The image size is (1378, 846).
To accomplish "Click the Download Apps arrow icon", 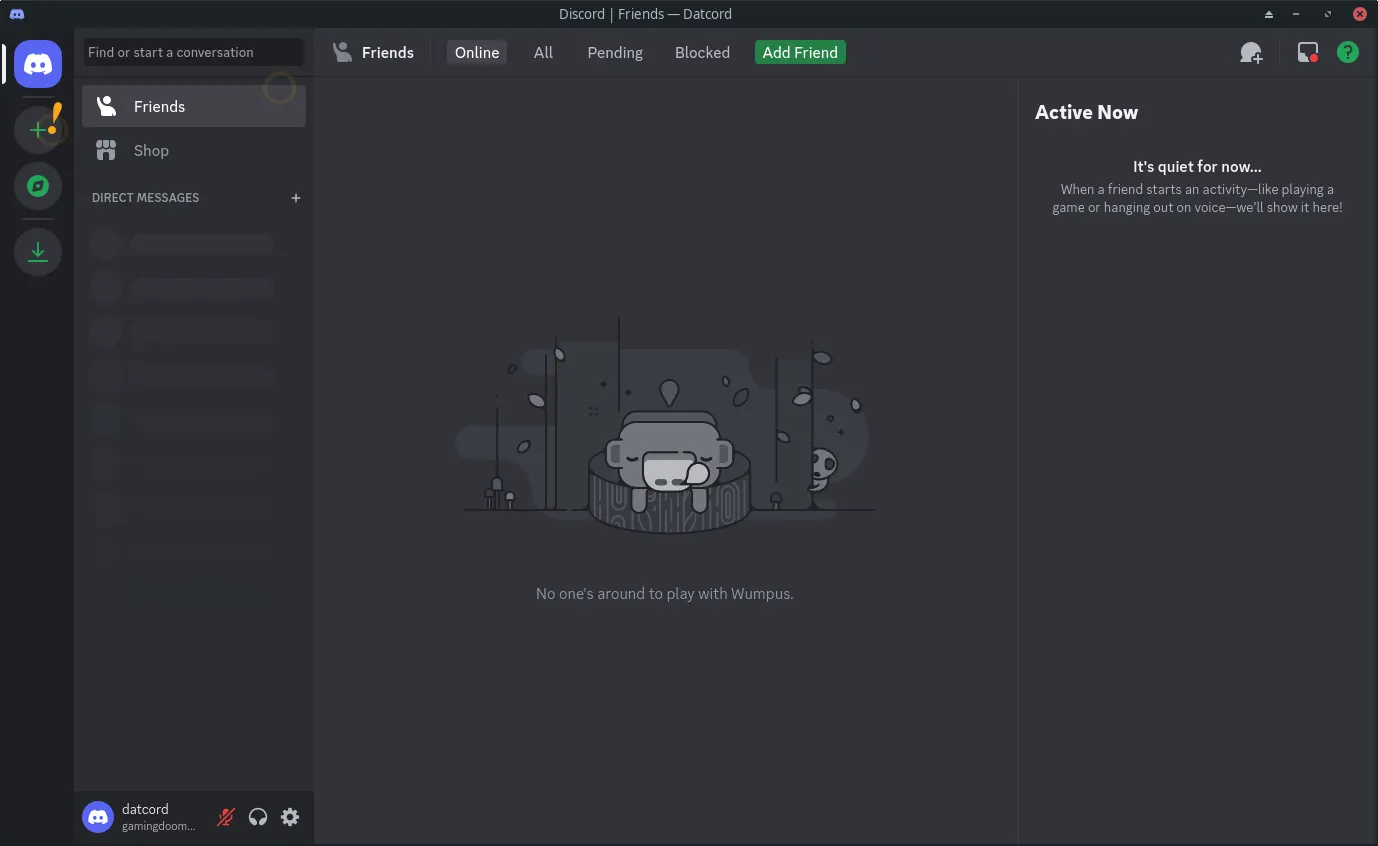I will [x=38, y=252].
